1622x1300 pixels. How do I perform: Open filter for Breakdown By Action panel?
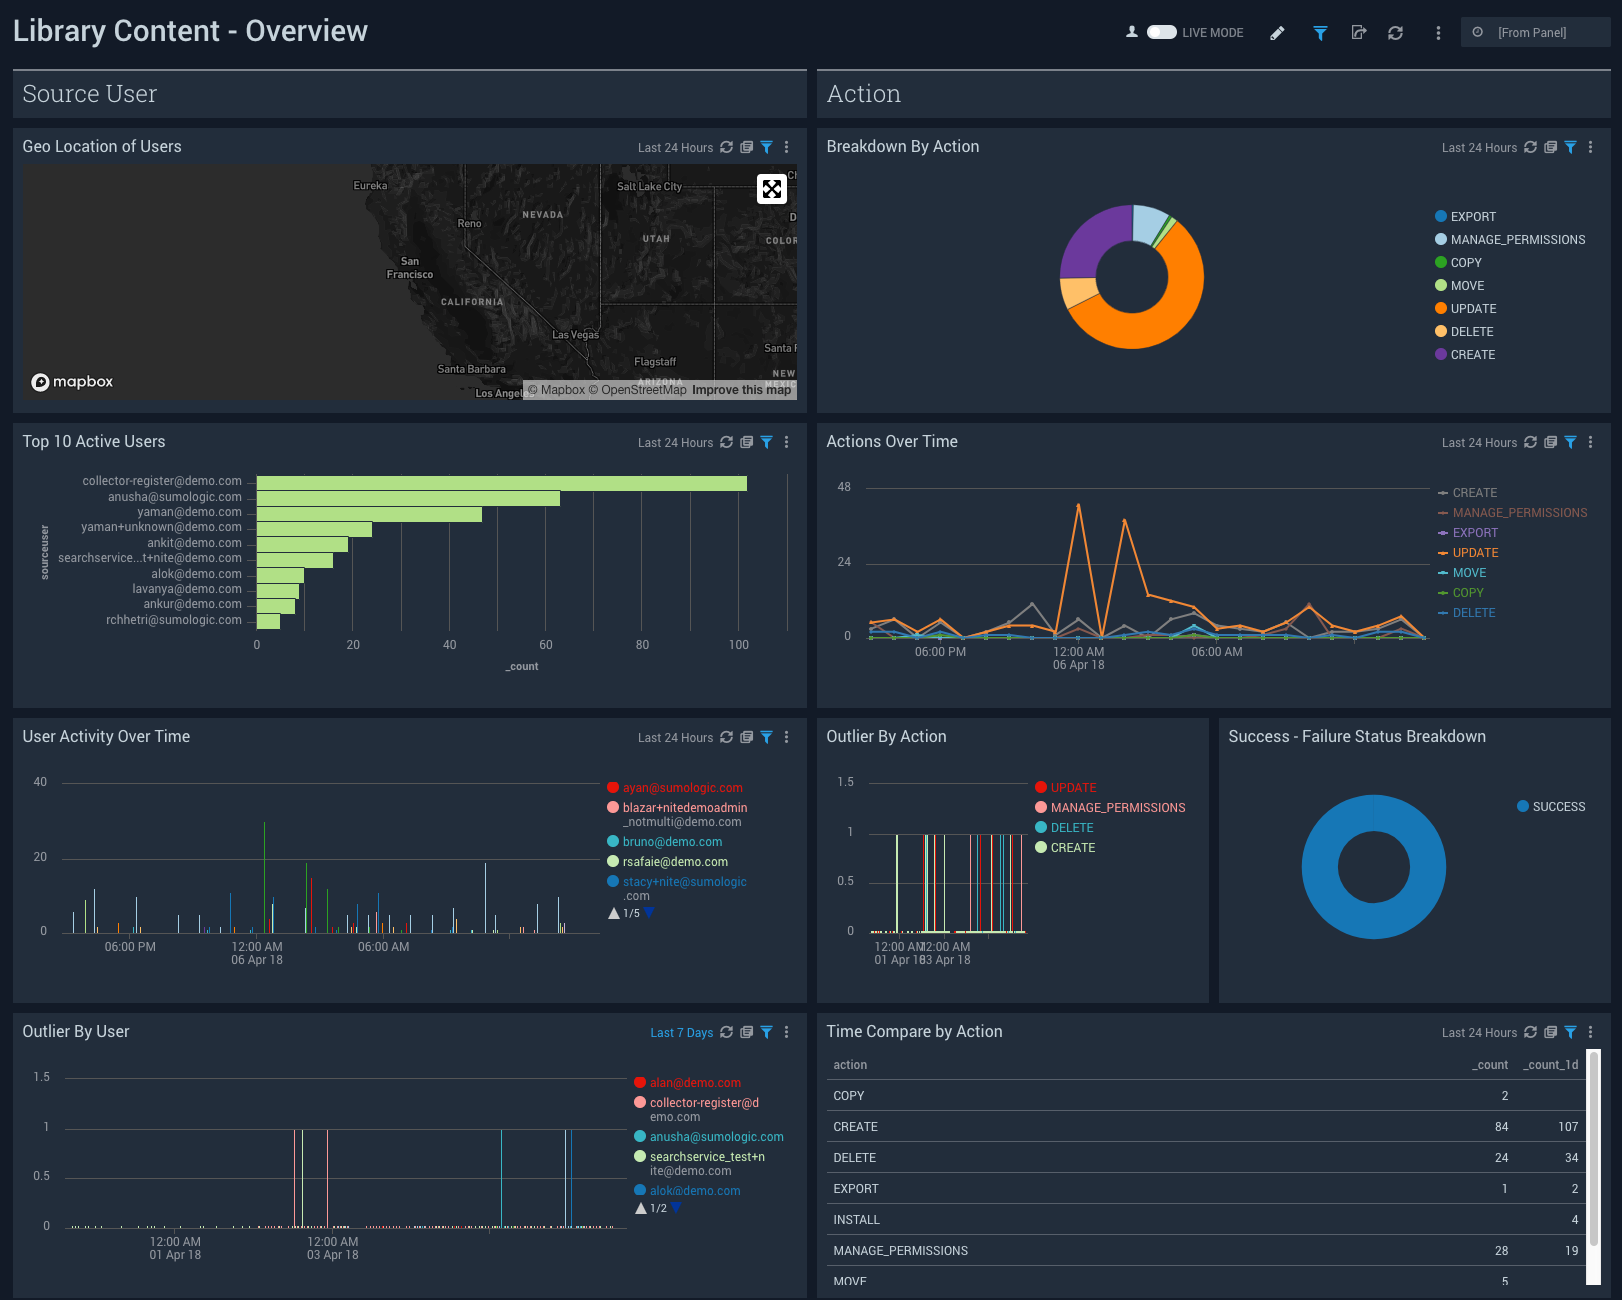coord(1570,147)
